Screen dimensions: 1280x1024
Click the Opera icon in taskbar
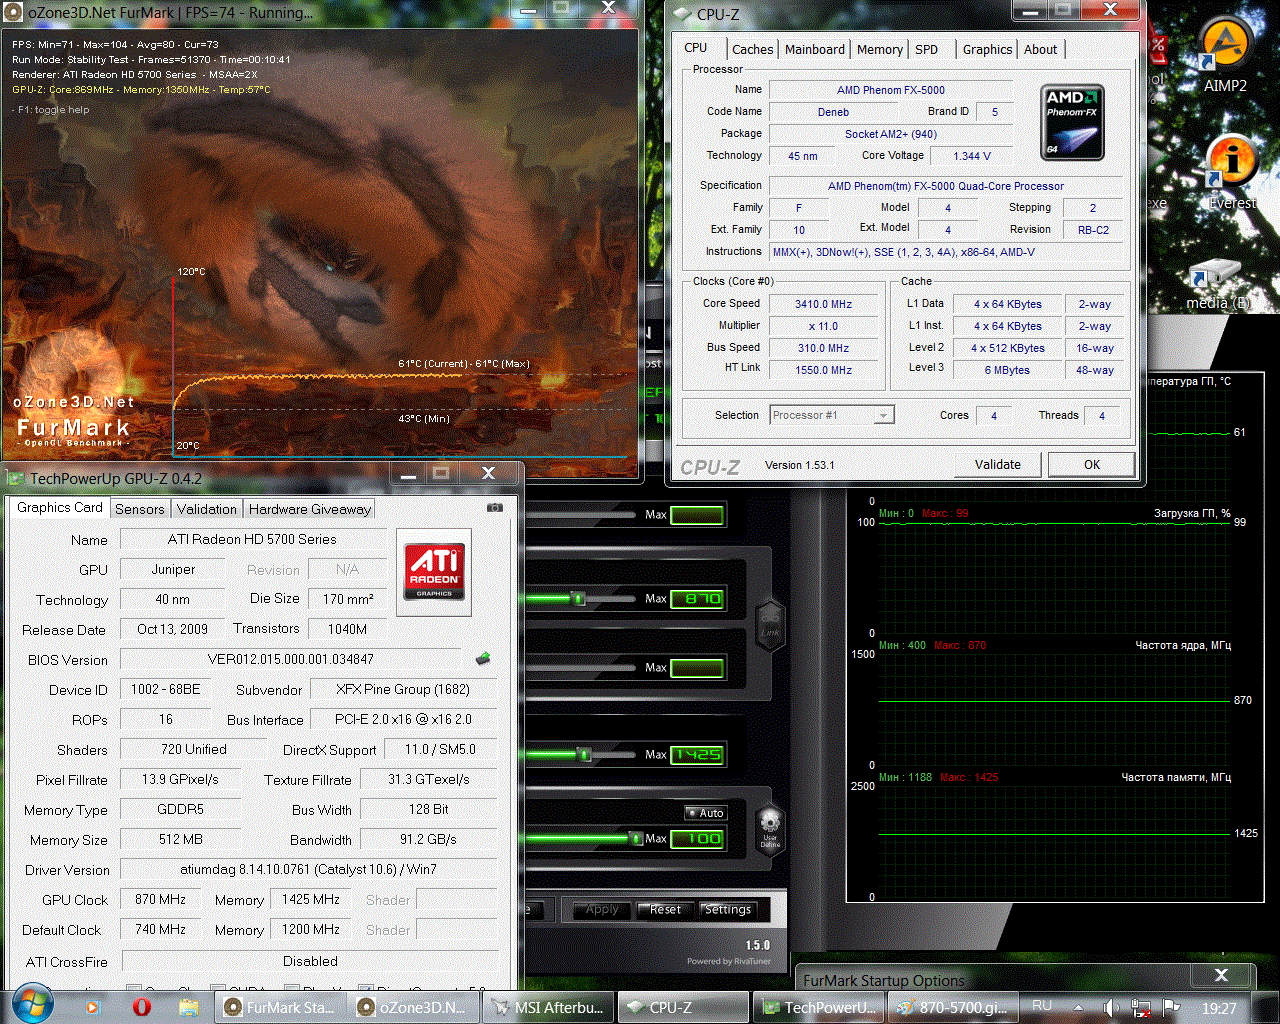(x=142, y=1007)
